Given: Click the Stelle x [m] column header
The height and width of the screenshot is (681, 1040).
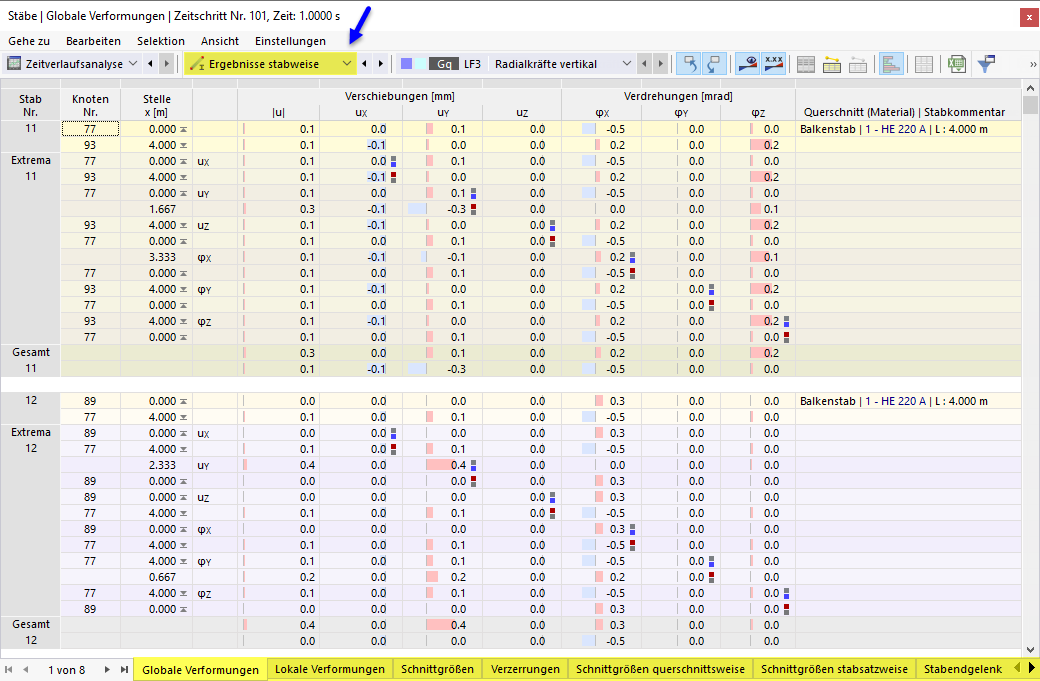Looking at the screenshot, I should click(157, 105).
